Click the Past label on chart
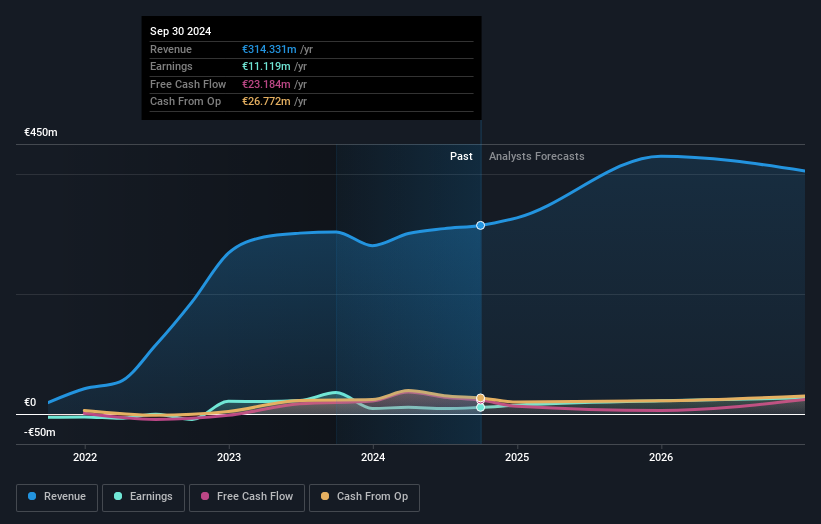The height and width of the screenshot is (524, 821). tap(461, 157)
